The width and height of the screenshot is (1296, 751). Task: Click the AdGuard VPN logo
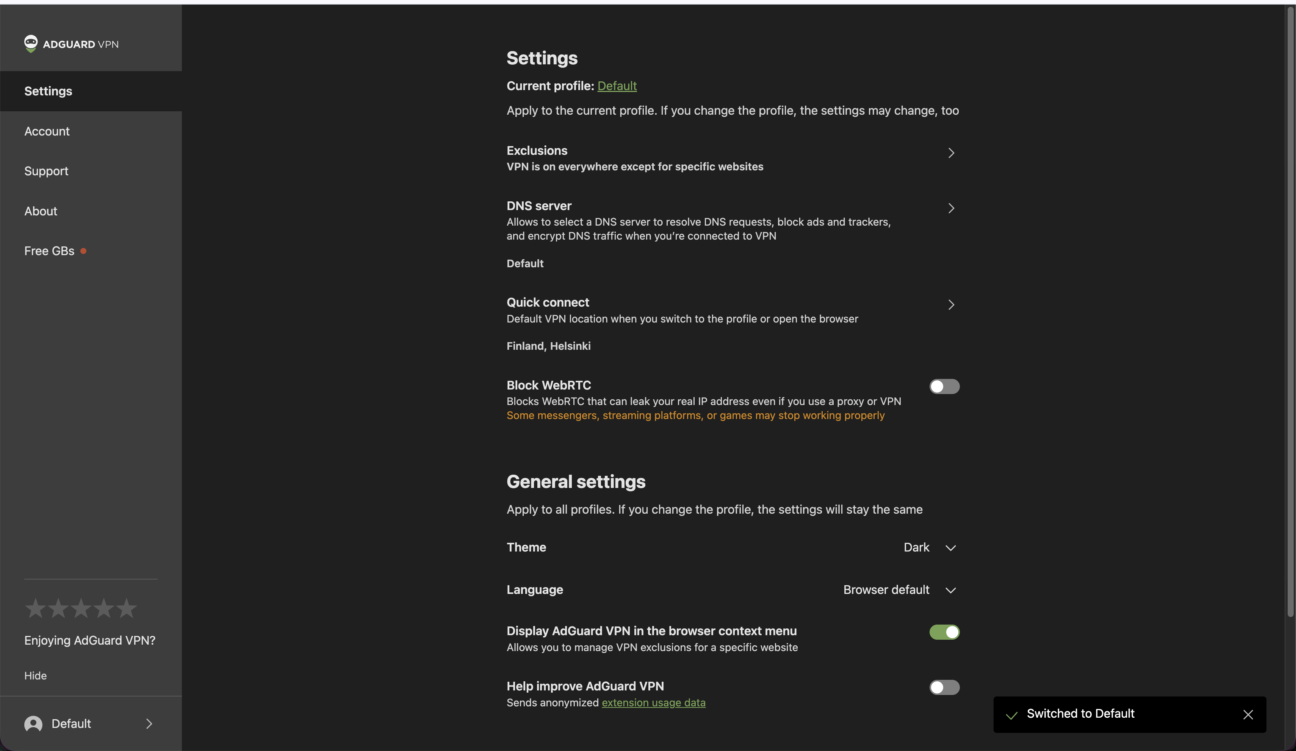pyautogui.click(x=71, y=44)
